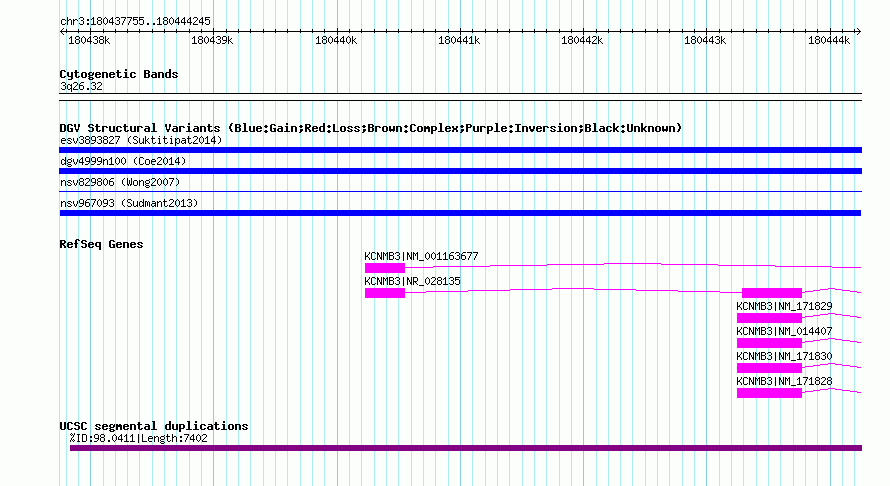Click the 3q26.32 band label

(81, 86)
